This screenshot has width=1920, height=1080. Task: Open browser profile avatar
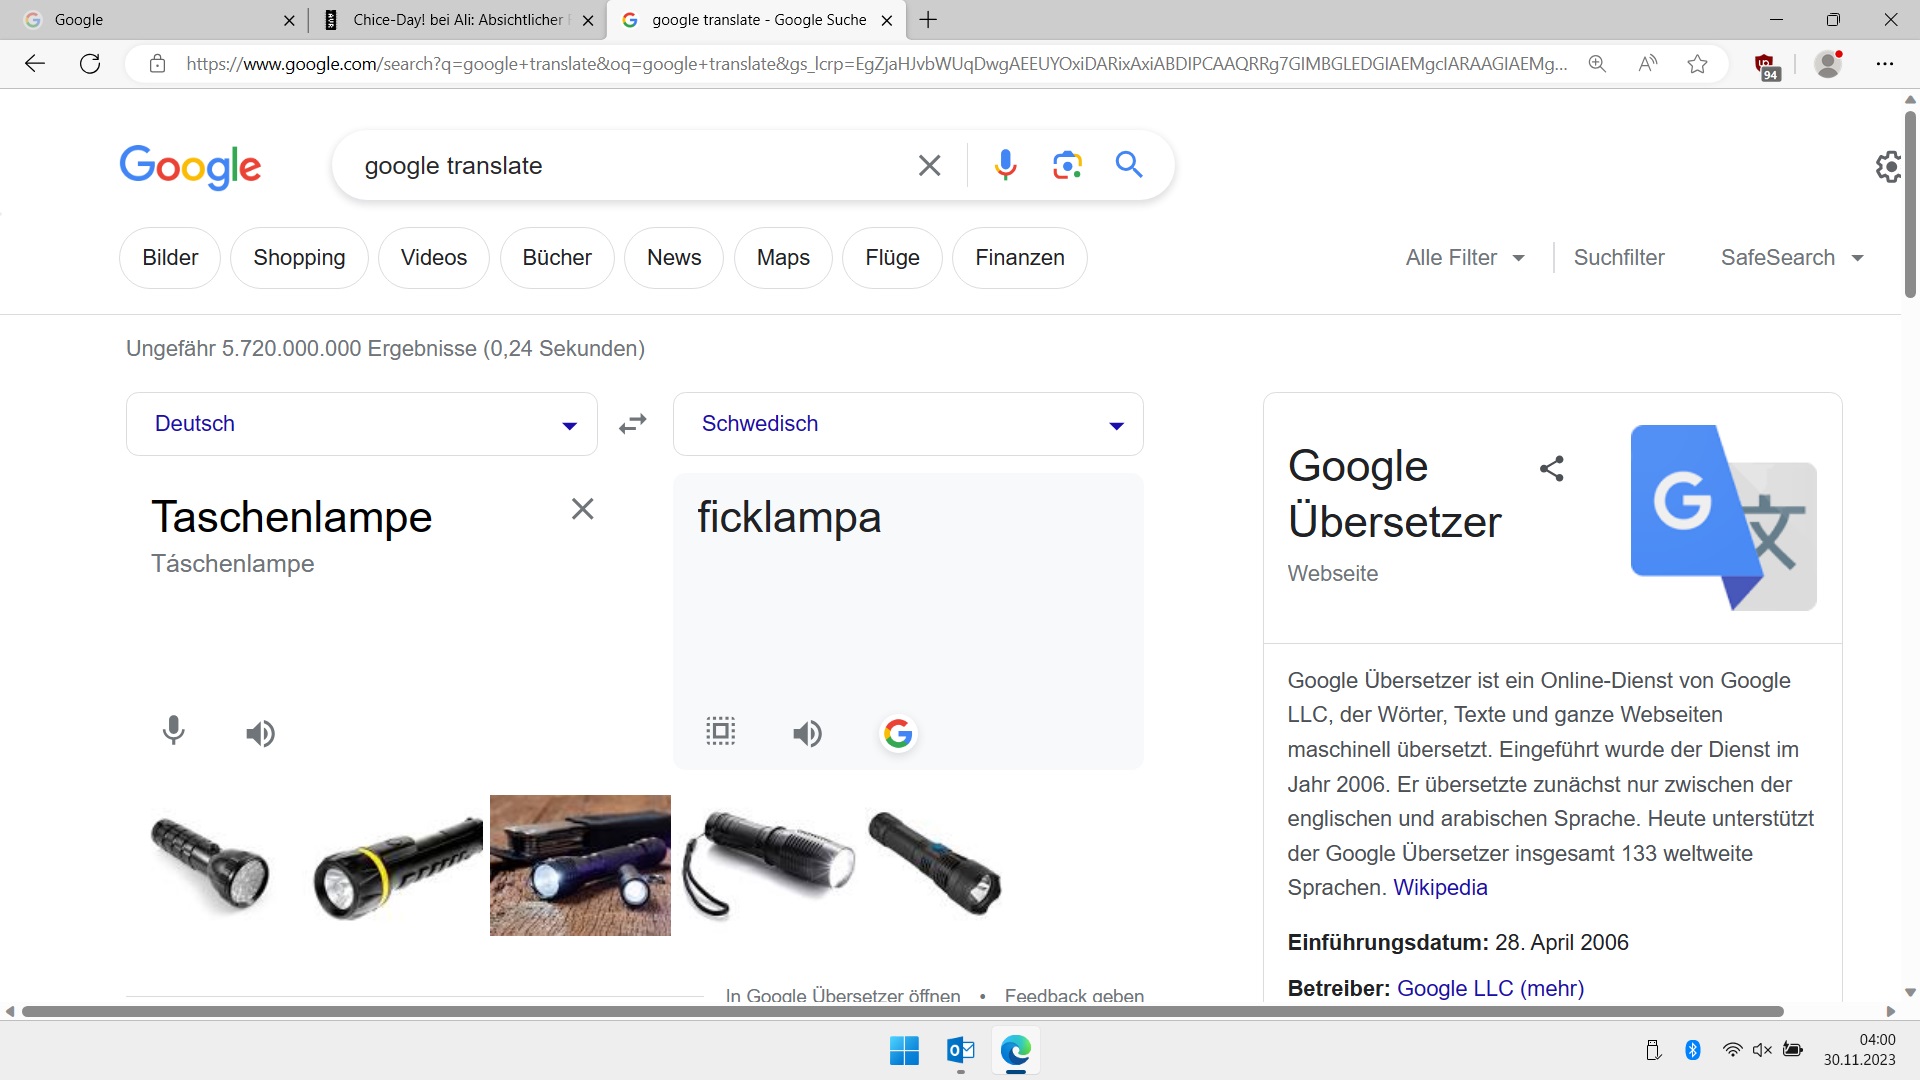[1829, 64]
